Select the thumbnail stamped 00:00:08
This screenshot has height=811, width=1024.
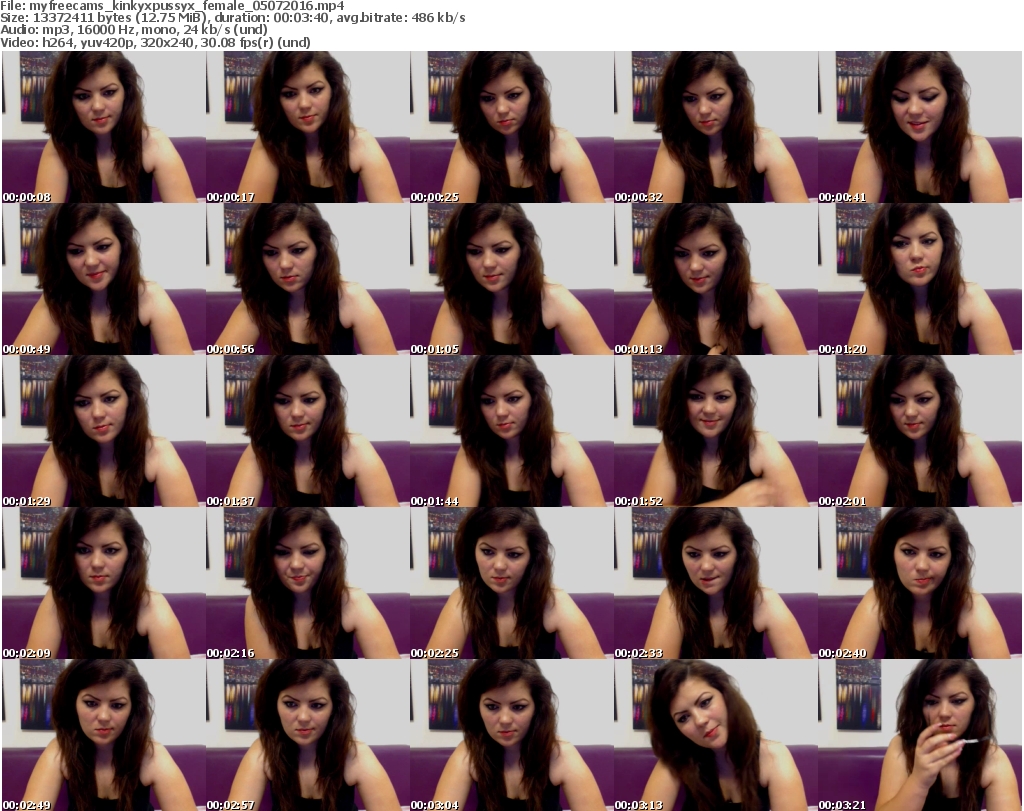coord(104,127)
